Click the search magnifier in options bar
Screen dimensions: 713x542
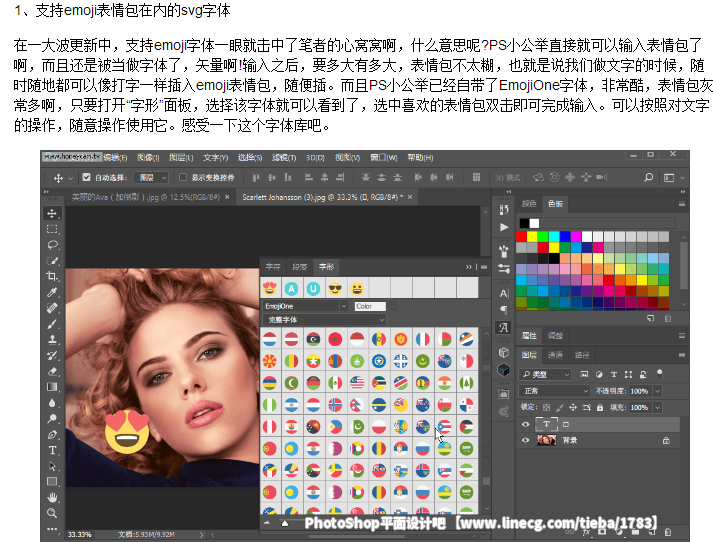point(649,177)
